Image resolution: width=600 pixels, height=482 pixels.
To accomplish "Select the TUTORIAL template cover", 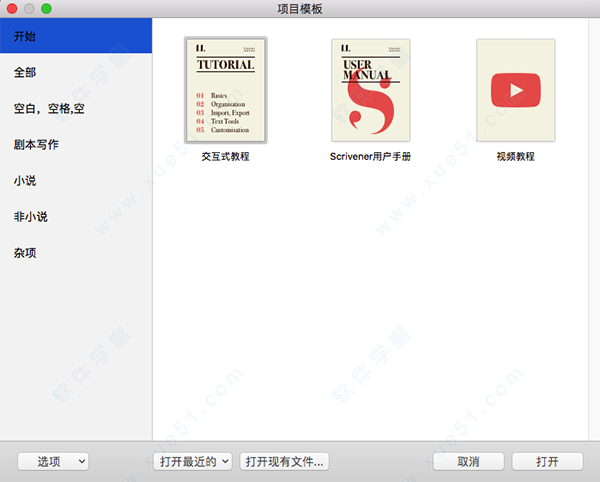I will coord(226,90).
